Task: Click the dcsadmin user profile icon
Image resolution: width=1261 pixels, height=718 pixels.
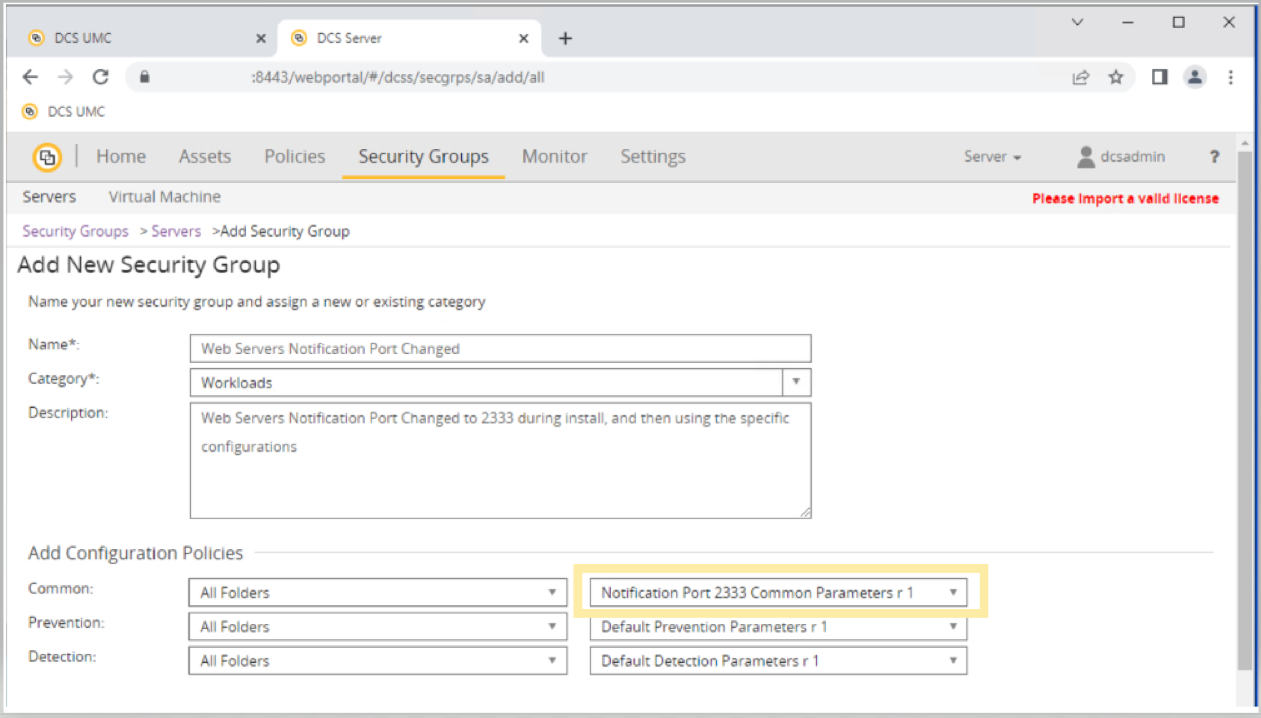Action: 1086,157
